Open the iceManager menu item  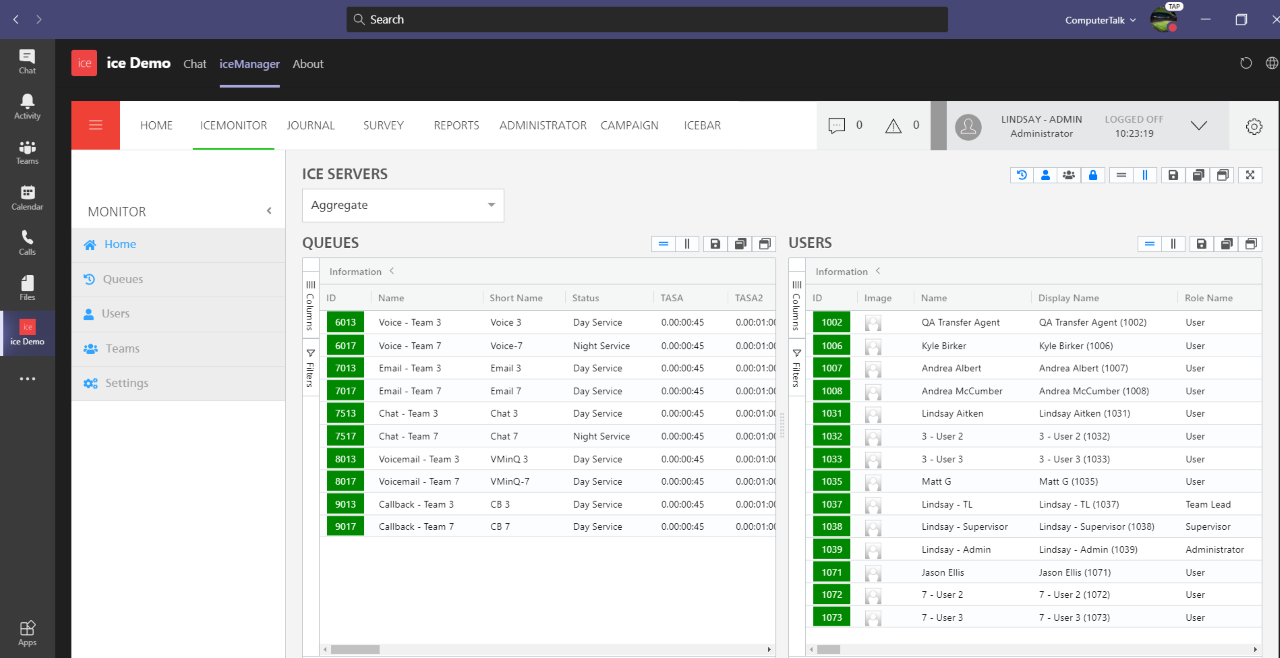point(249,64)
